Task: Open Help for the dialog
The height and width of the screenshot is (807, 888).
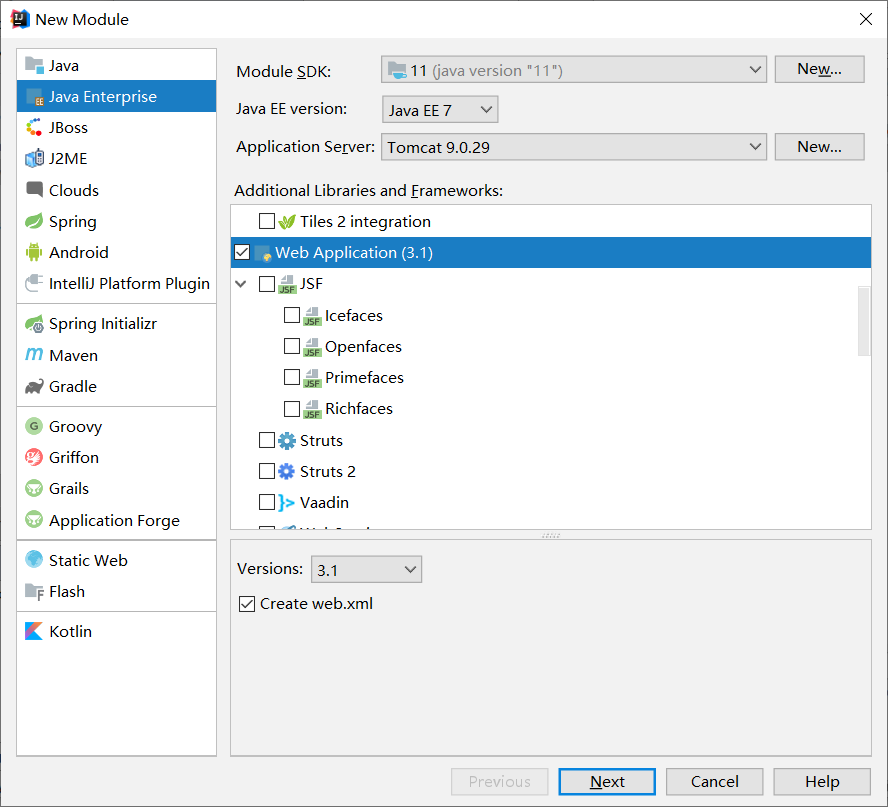Action: click(x=822, y=782)
